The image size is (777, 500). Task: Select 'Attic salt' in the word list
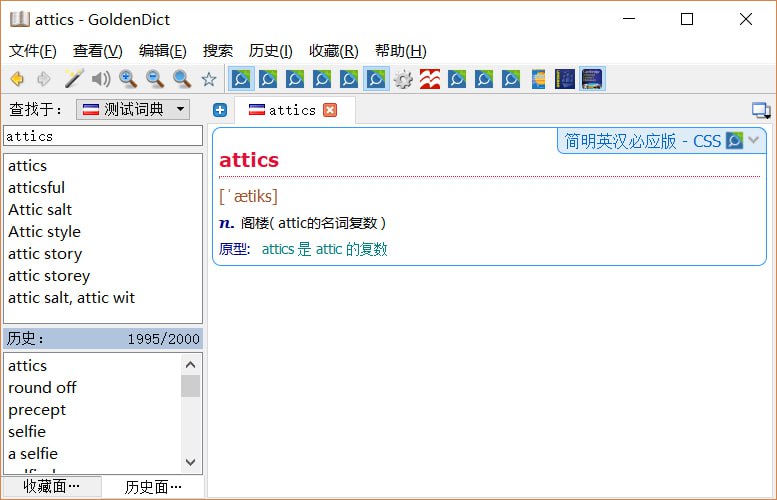pos(40,210)
